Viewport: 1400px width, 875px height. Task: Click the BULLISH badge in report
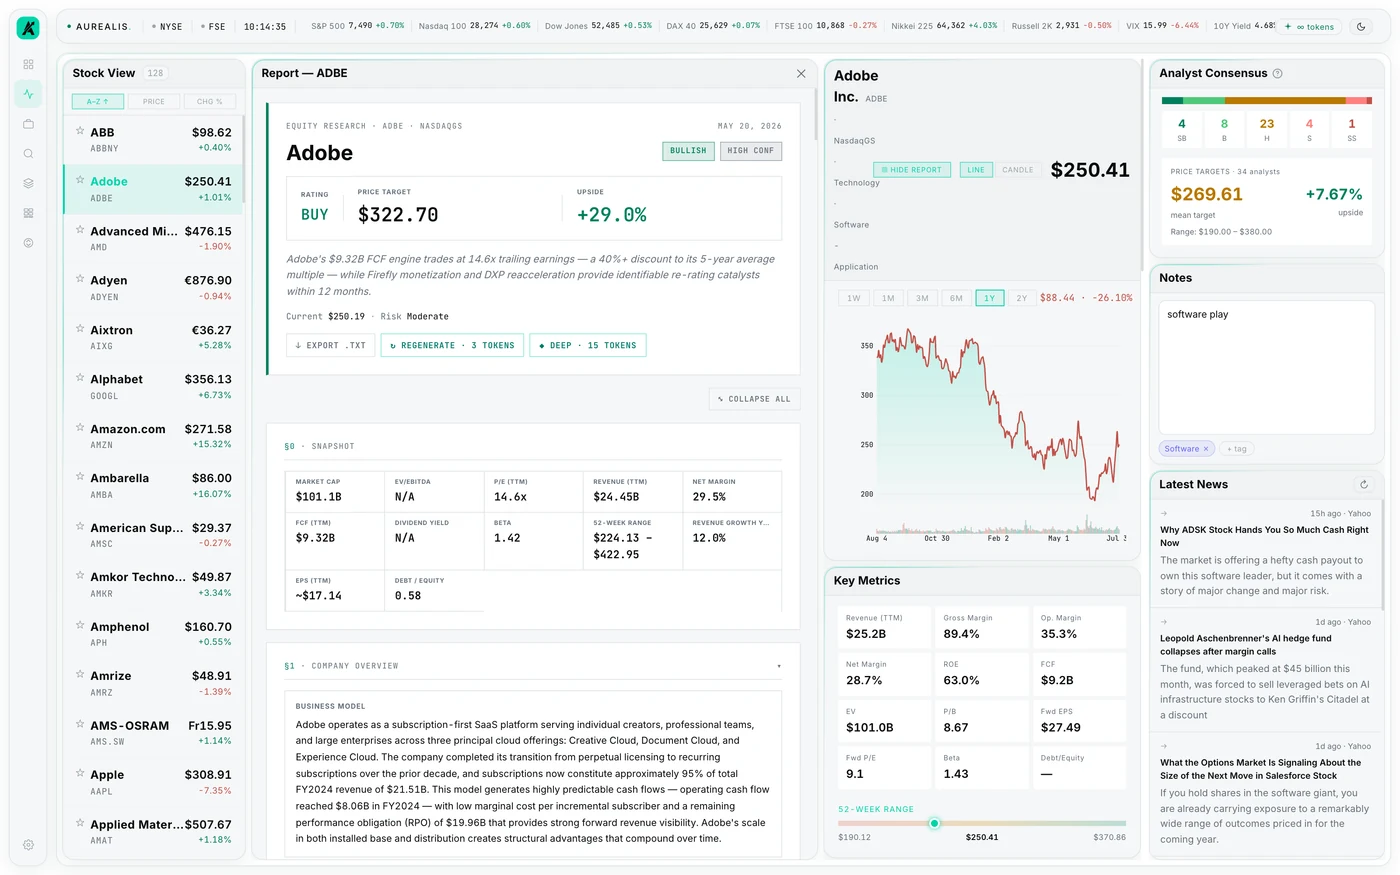click(688, 151)
